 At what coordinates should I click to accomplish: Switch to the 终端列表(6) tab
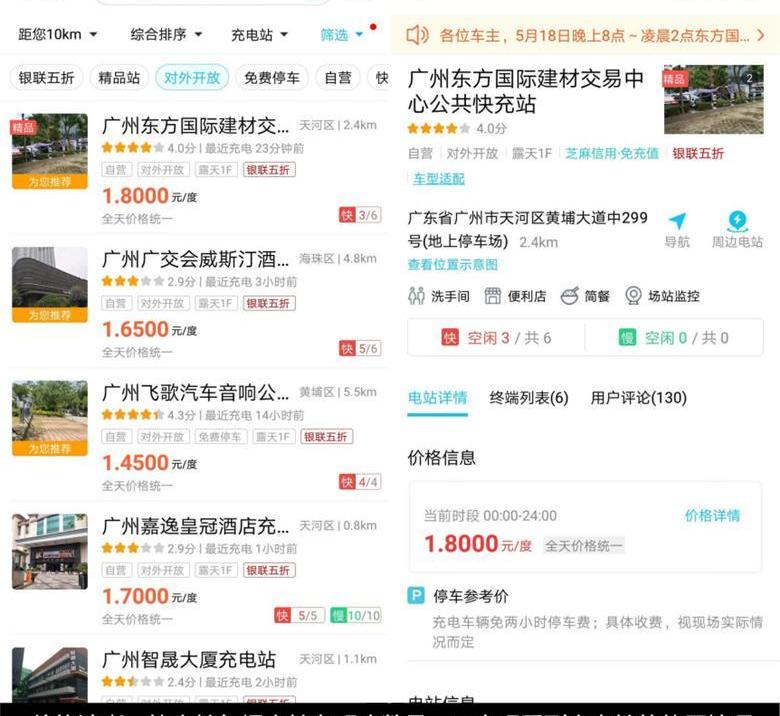tap(529, 398)
